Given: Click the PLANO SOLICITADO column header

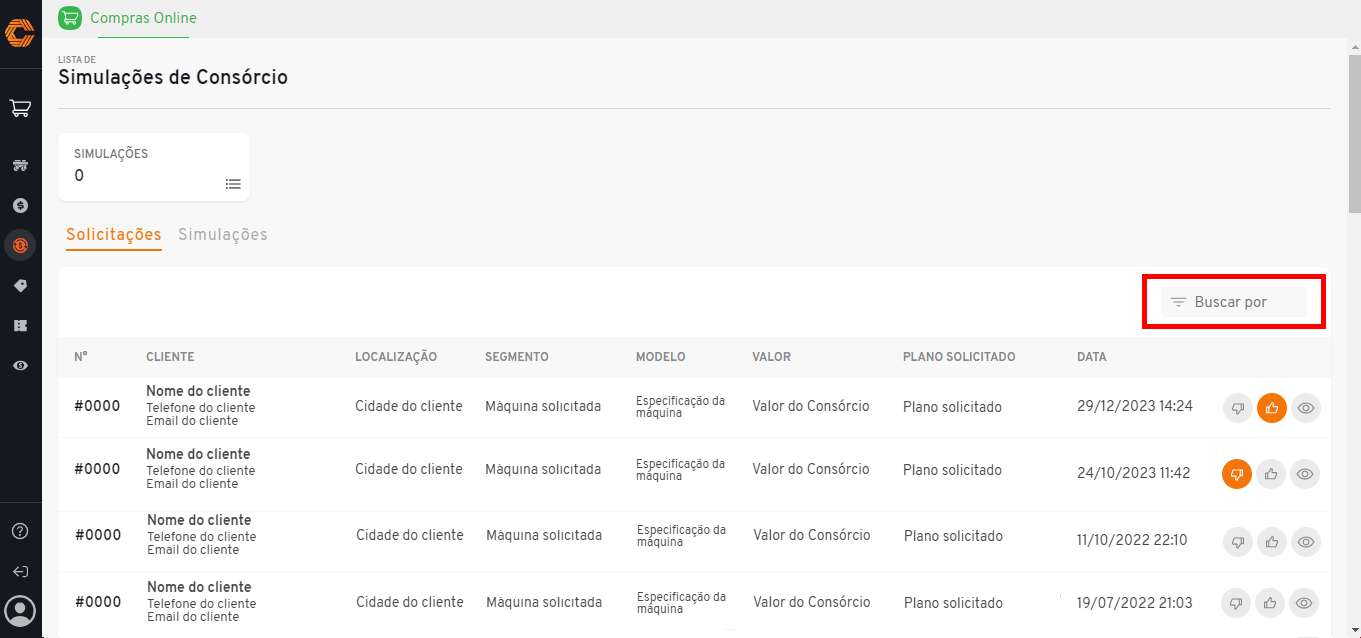Looking at the screenshot, I should point(959,357).
